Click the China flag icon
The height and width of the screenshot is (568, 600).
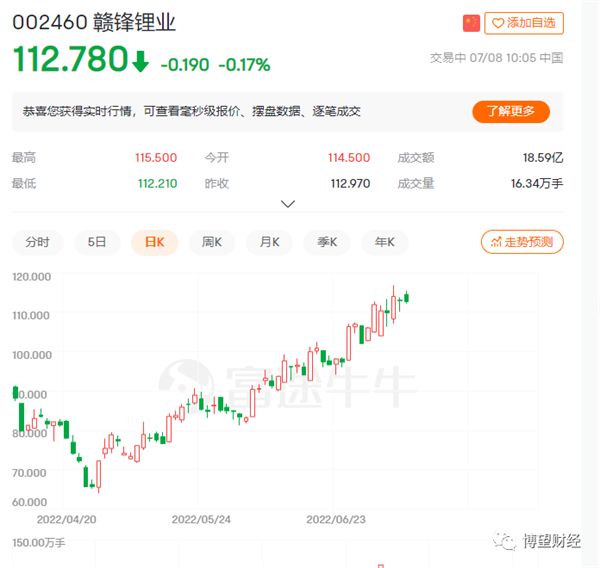click(471, 23)
